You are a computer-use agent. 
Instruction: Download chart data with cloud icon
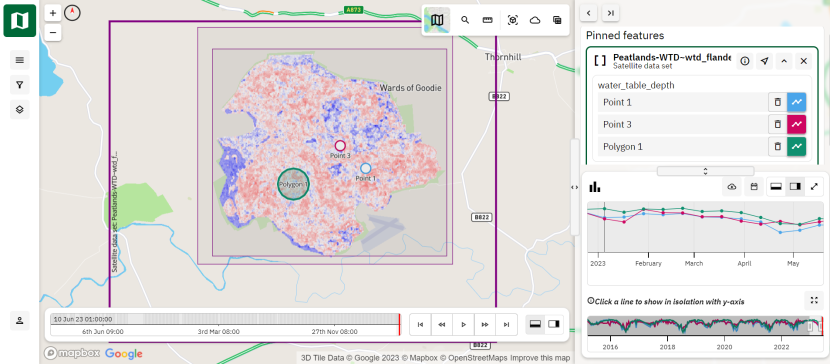732,186
